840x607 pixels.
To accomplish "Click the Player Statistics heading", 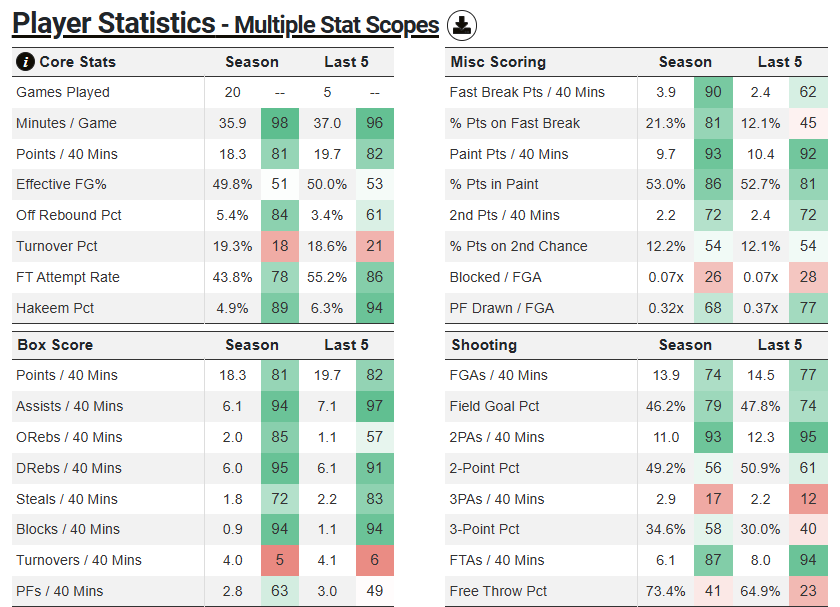I will pos(114,24).
